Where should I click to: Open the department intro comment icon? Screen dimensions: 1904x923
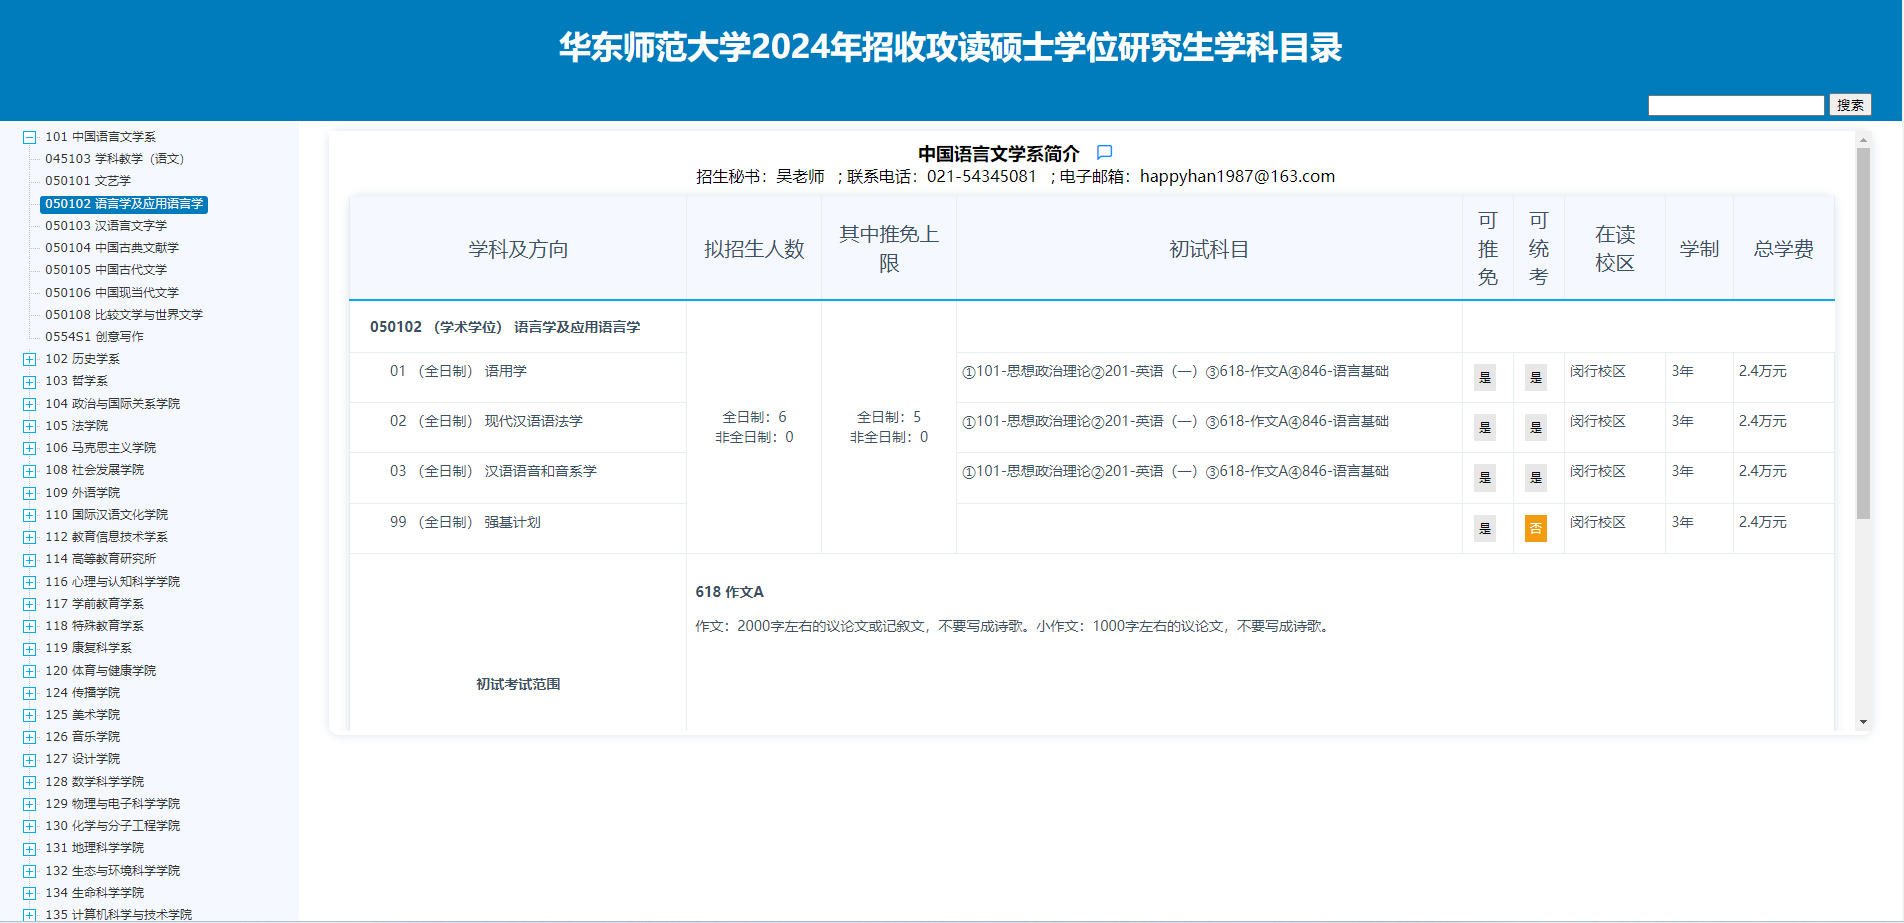(x=1104, y=153)
